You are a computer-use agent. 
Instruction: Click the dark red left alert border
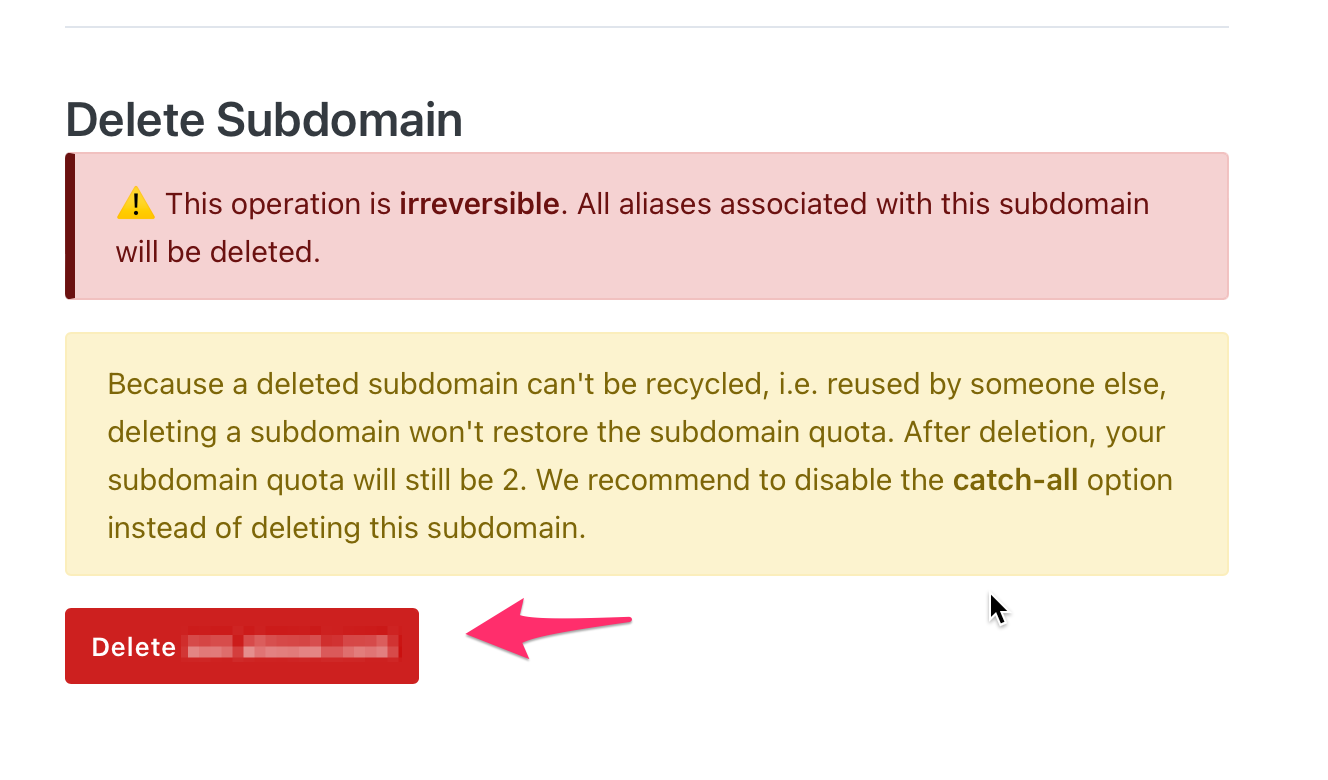point(70,226)
